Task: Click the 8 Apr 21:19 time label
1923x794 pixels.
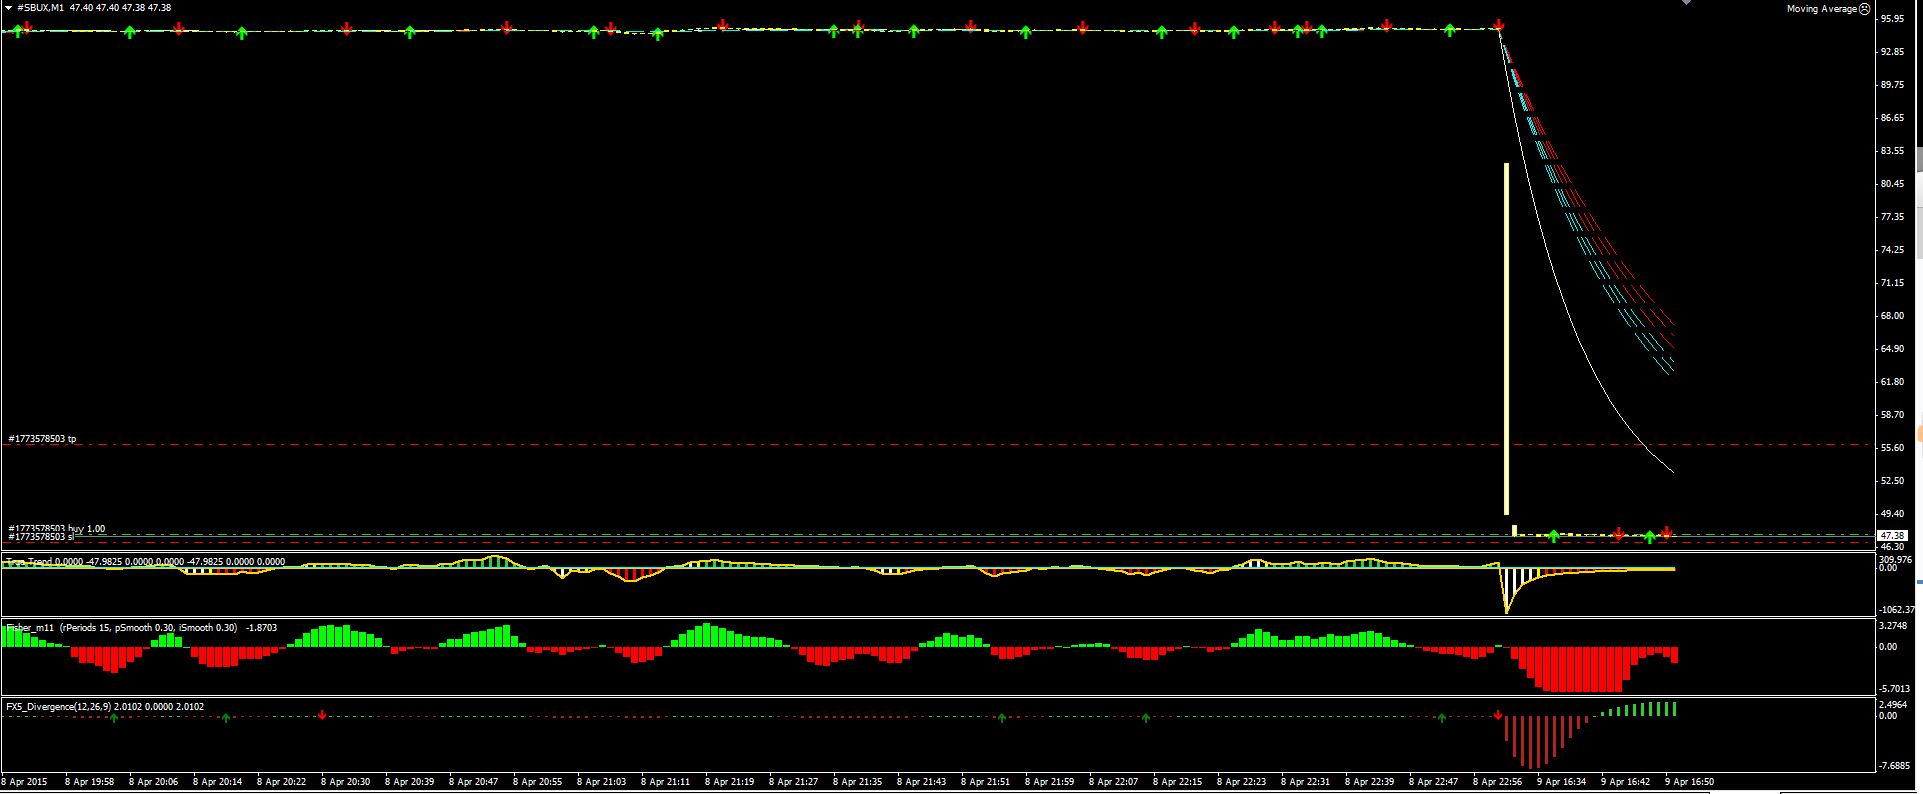Action: pos(729,782)
